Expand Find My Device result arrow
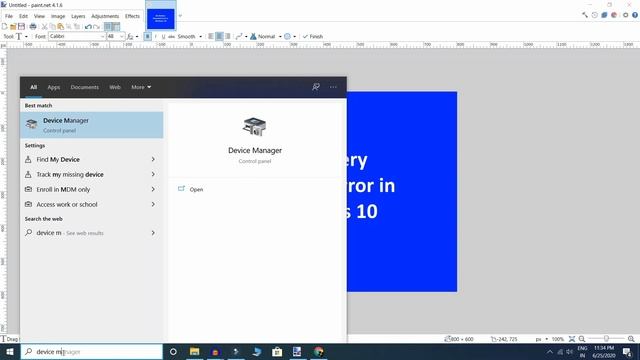The width and height of the screenshot is (640, 360). point(153,159)
